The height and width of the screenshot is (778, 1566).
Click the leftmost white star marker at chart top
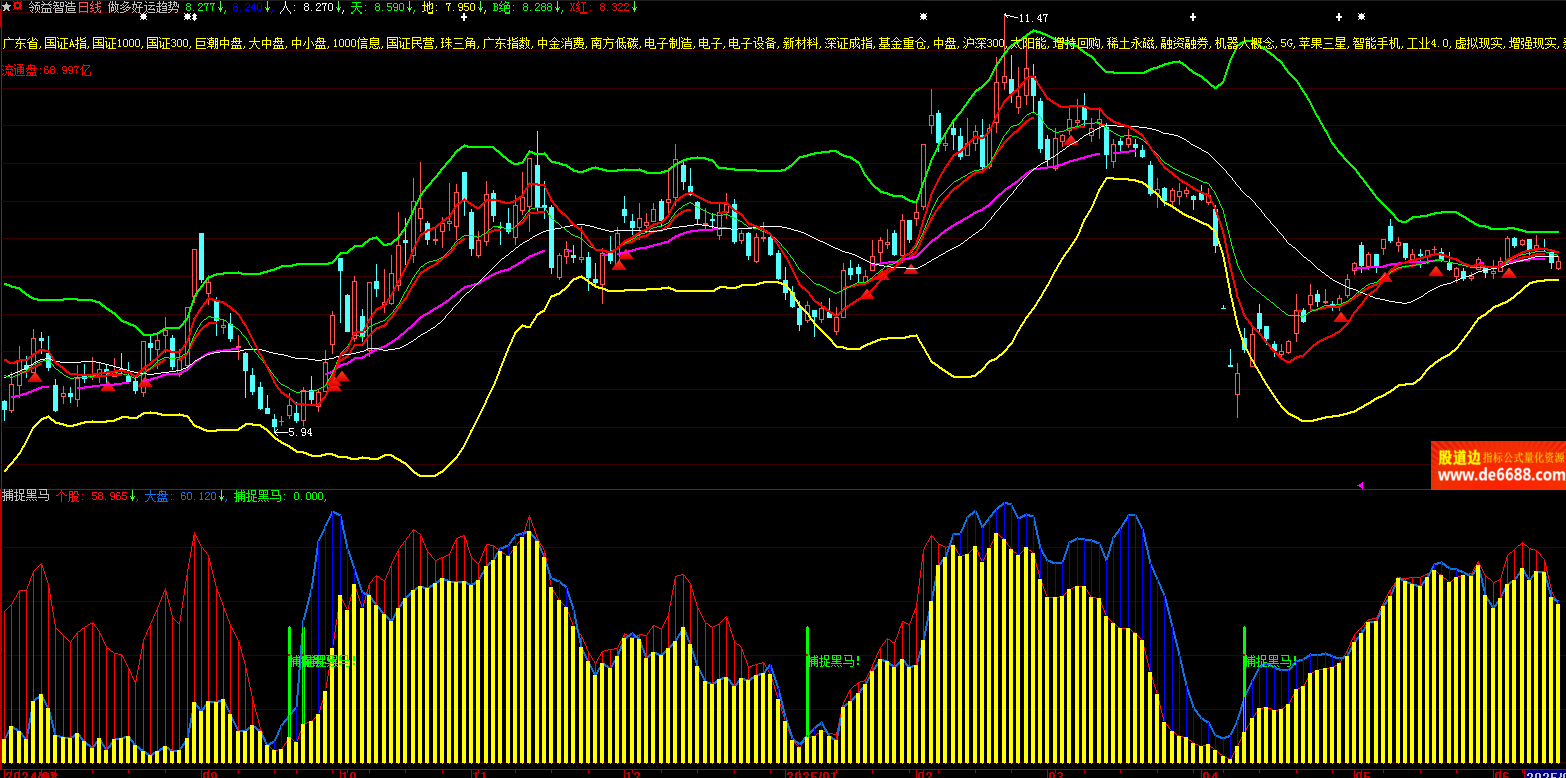(x=144, y=17)
